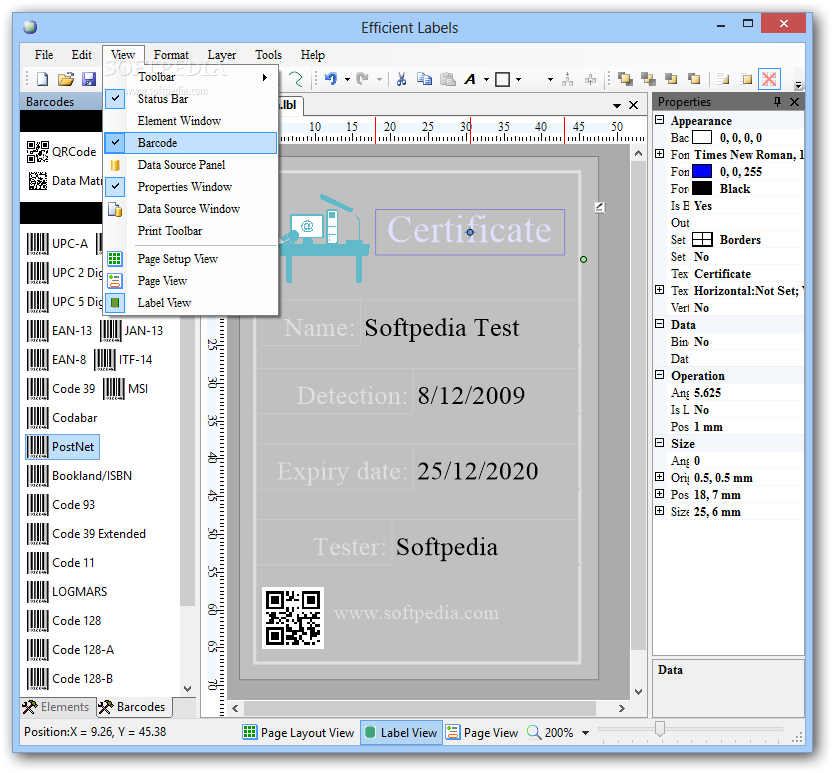Click the zoom slider handle in status bar
The width and height of the screenshot is (833, 773).
(x=659, y=729)
